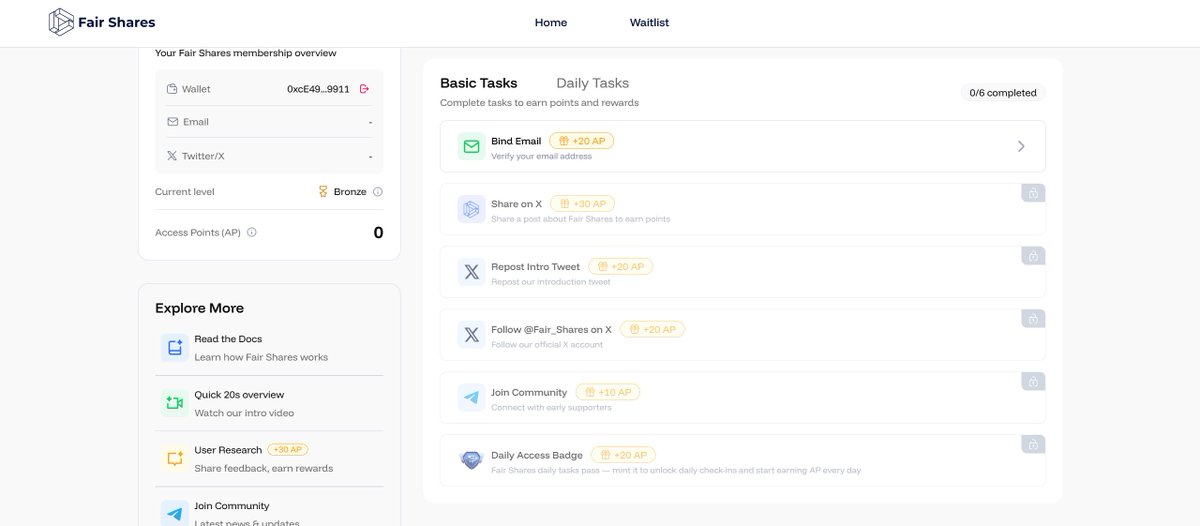Click the Bind Email envelope icon
This screenshot has width=1200, height=526.
click(471, 147)
